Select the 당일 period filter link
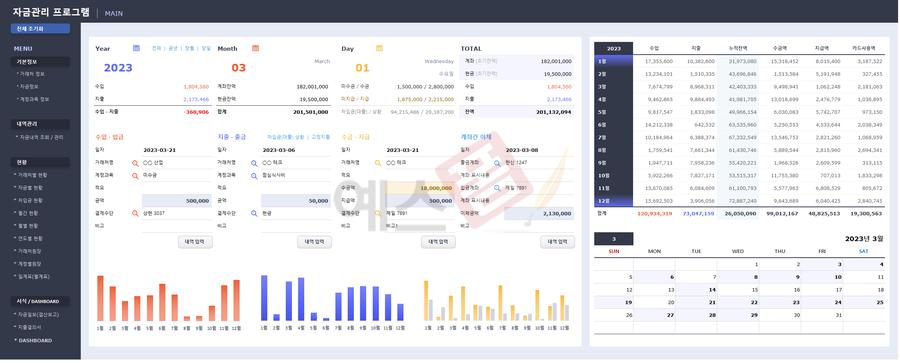The image size is (900, 363). click(206, 49)
